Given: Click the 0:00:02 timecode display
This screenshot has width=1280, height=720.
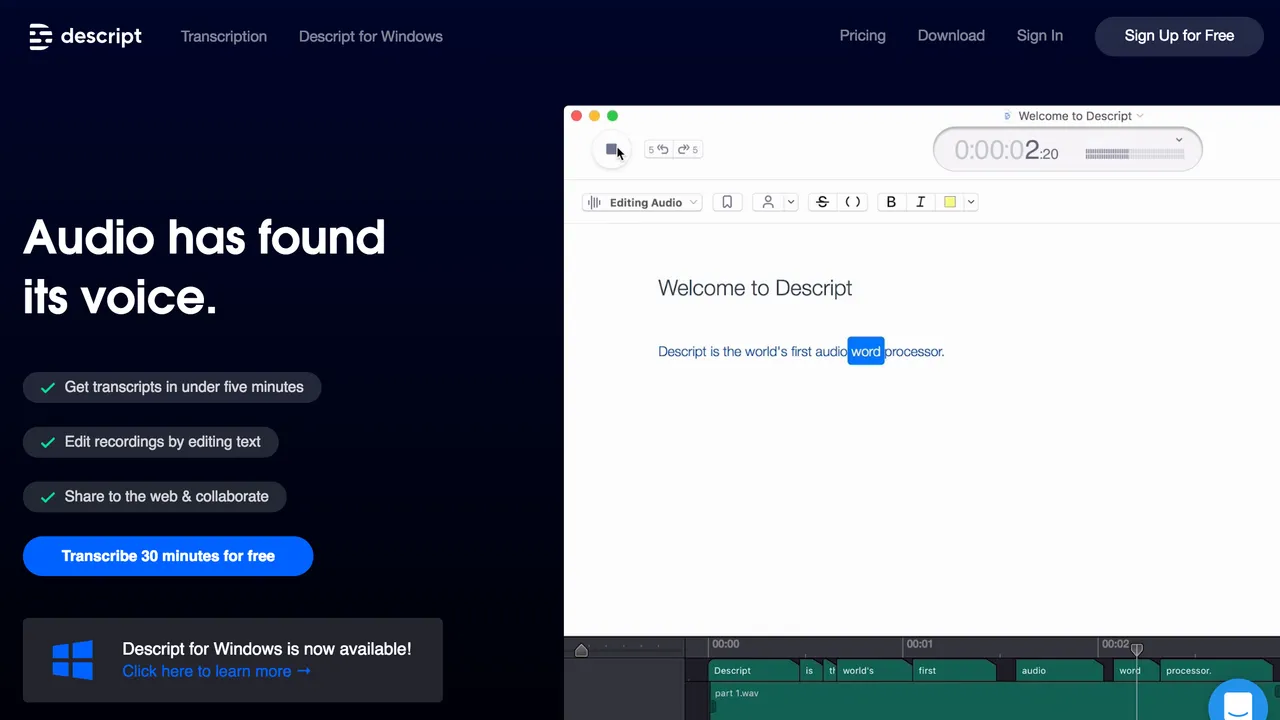Looking at the screenshot, I should [x=1006, y=151].
